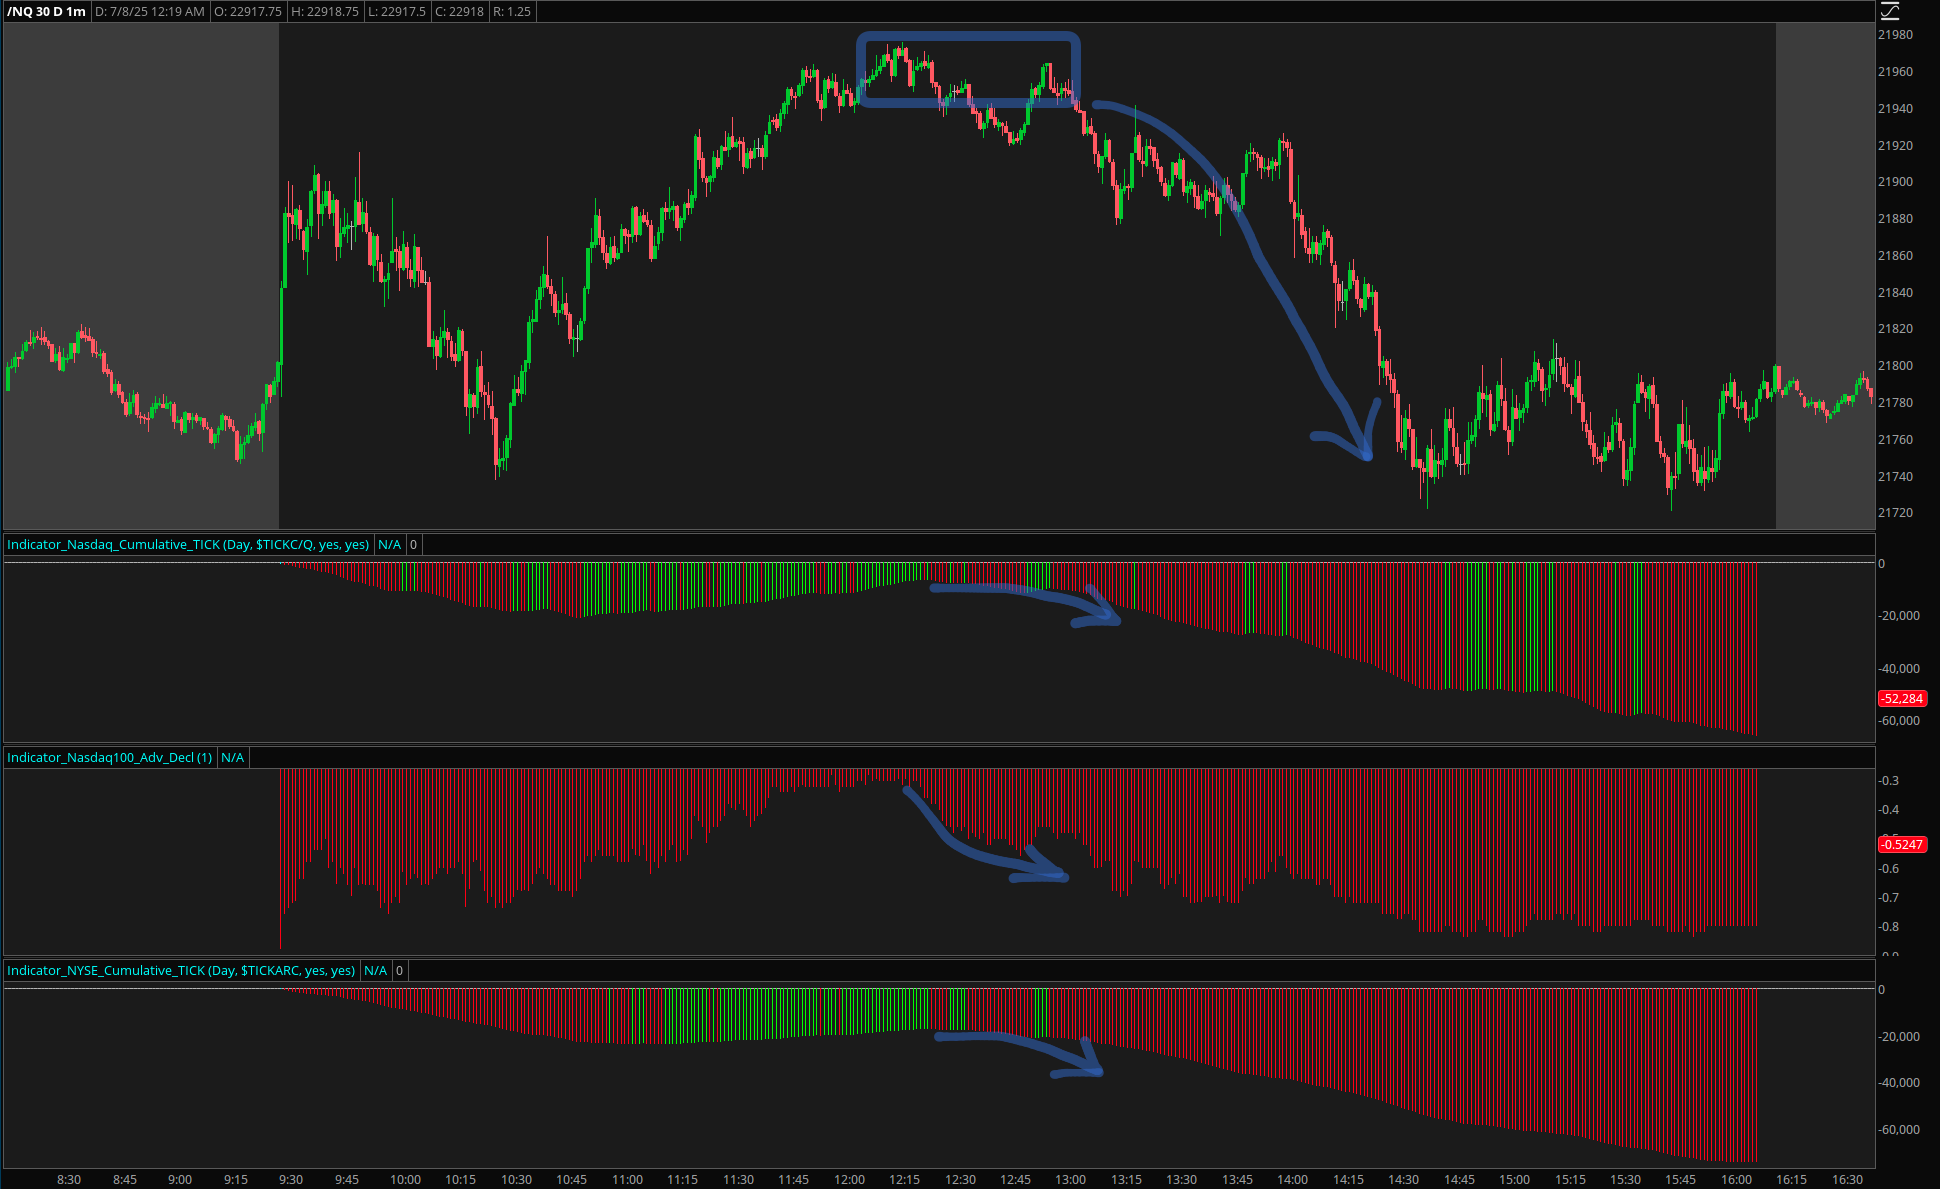Image resolution: width=1940 pixels, height=1189 pixels.
Task: Click the -0.4 label on Adv_Decl axis
Action: pyautogui.click(x=1888, y=810)
